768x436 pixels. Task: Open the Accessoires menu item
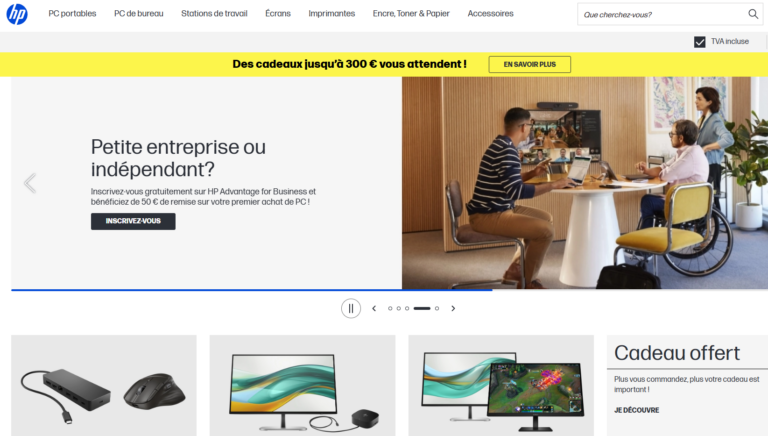point(490,14)
